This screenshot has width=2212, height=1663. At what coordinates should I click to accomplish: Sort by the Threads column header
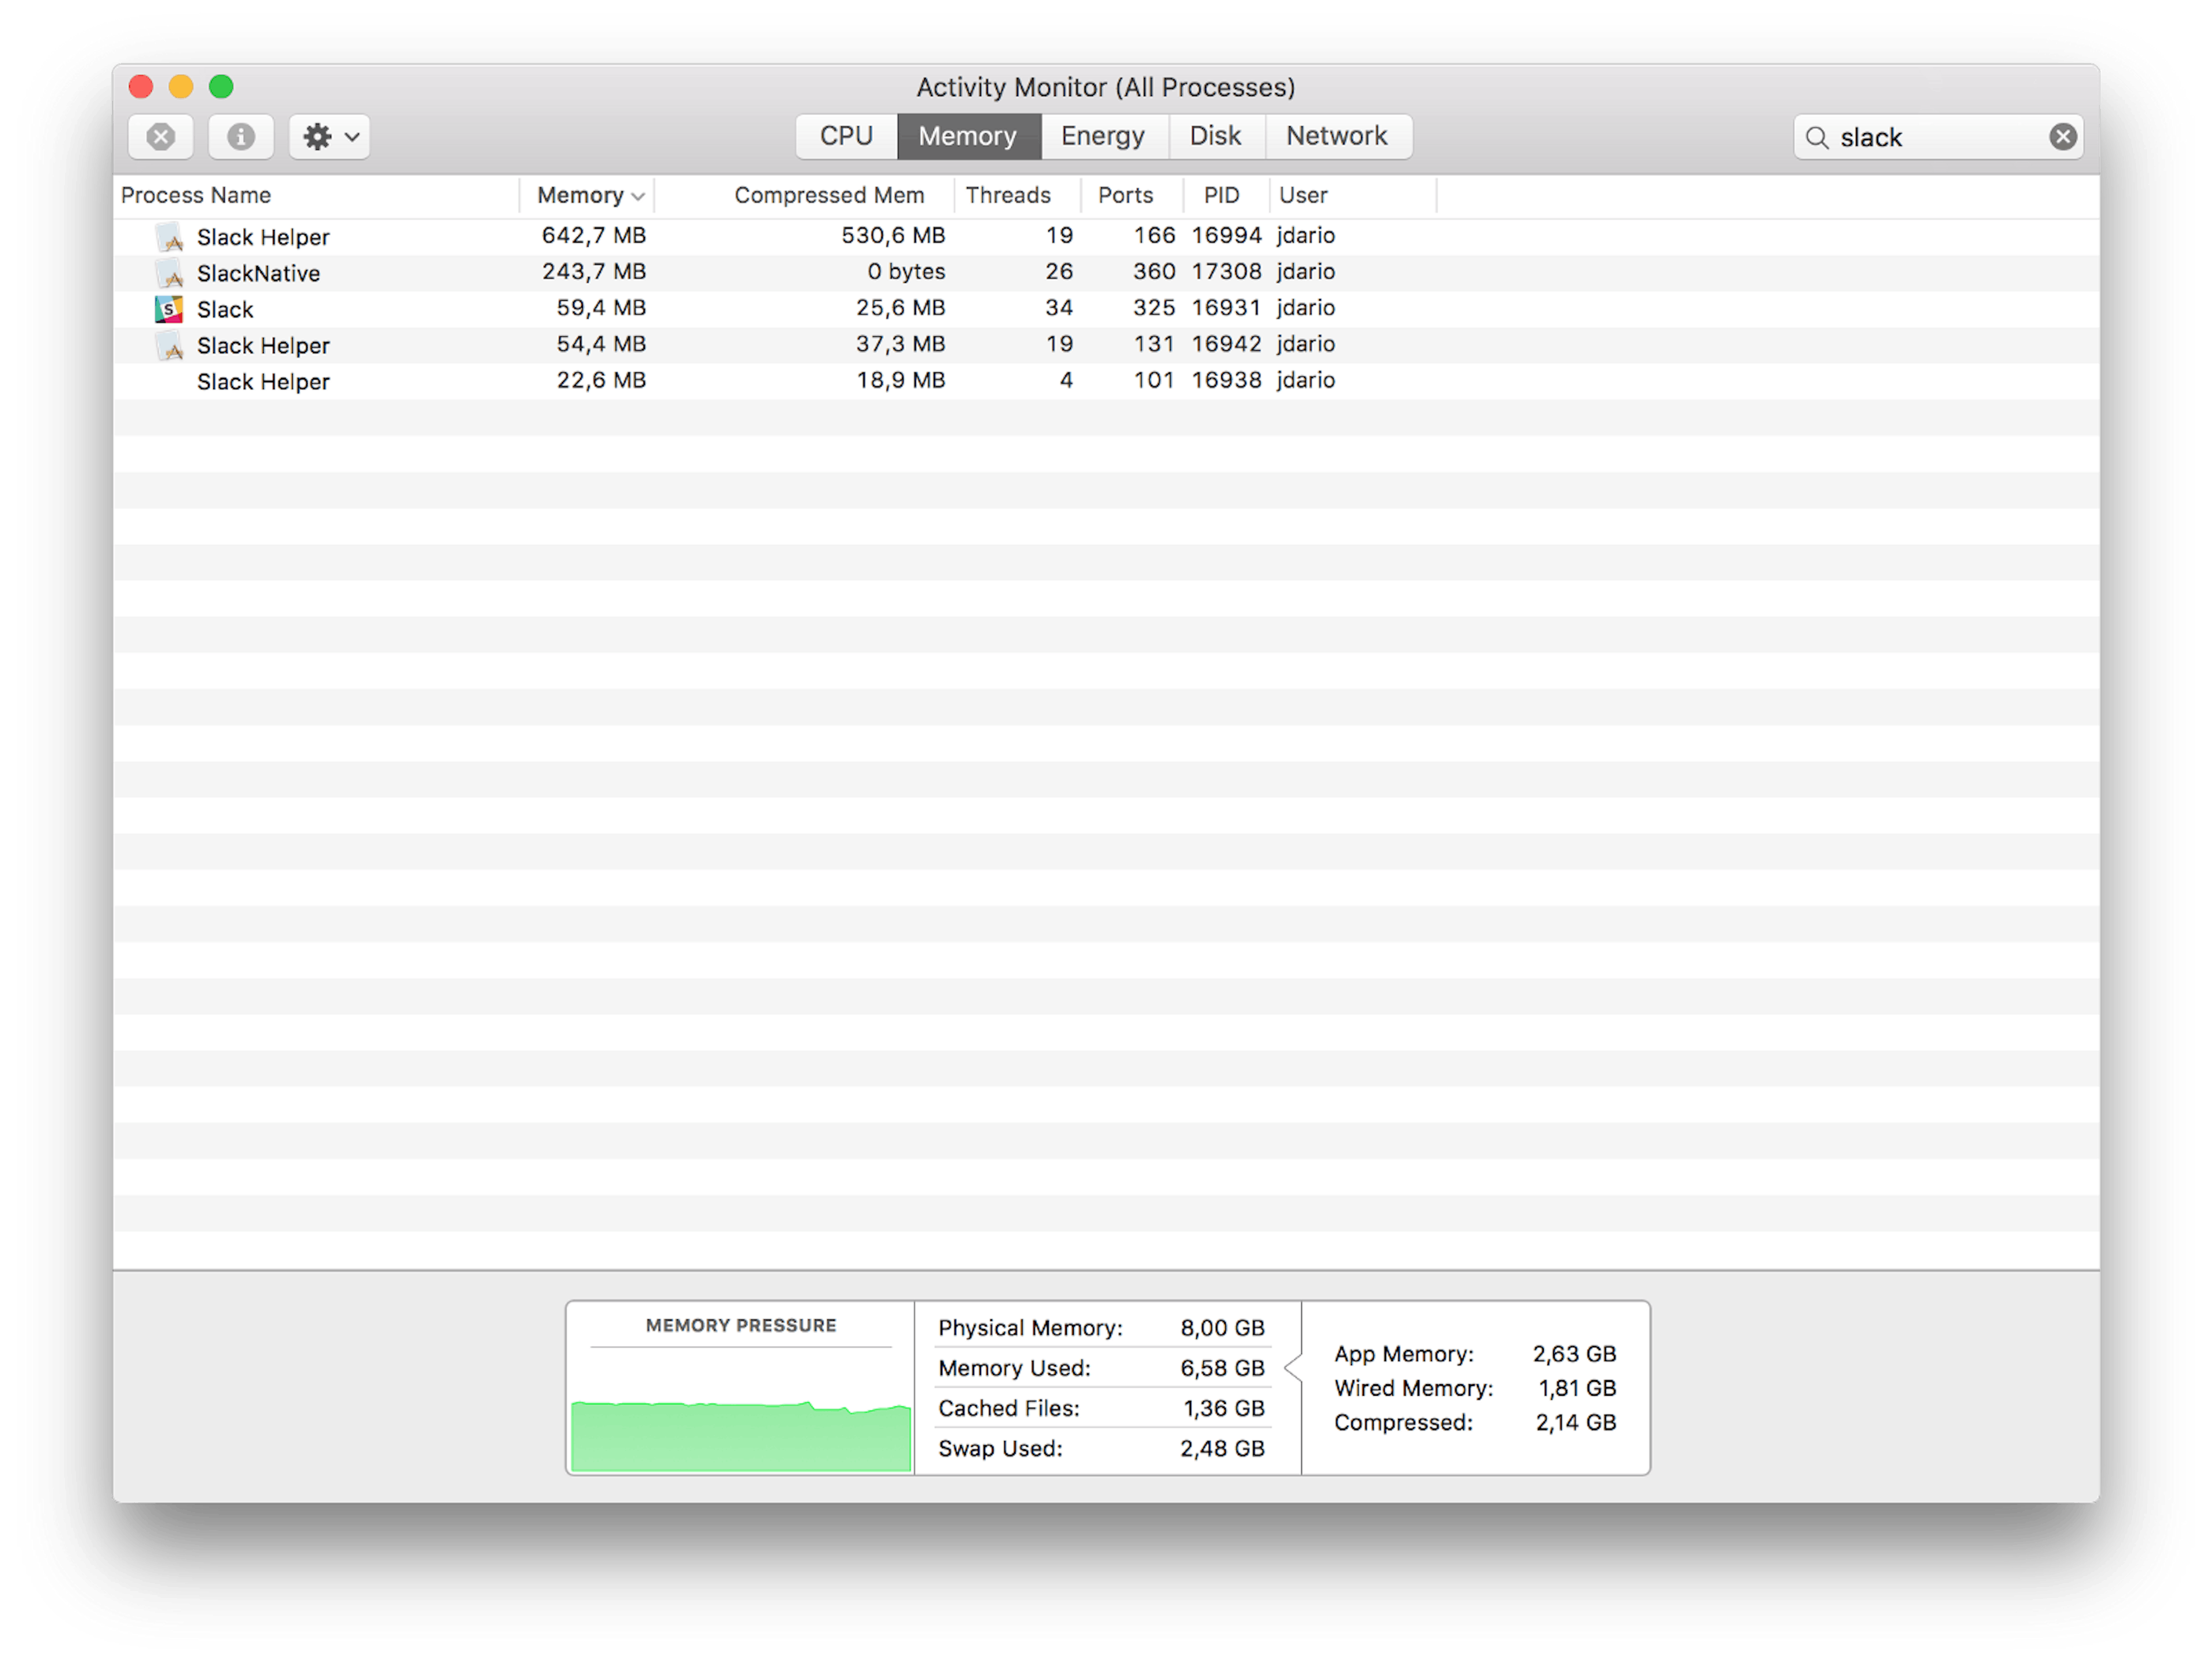point(1007,195)
